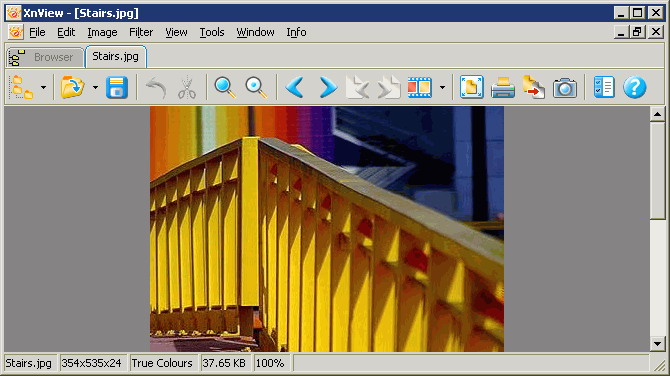Select the Stairs.jpg tab
Image resolution: width=670 pixels, height=376 pixels.
(x=116, y=56)
